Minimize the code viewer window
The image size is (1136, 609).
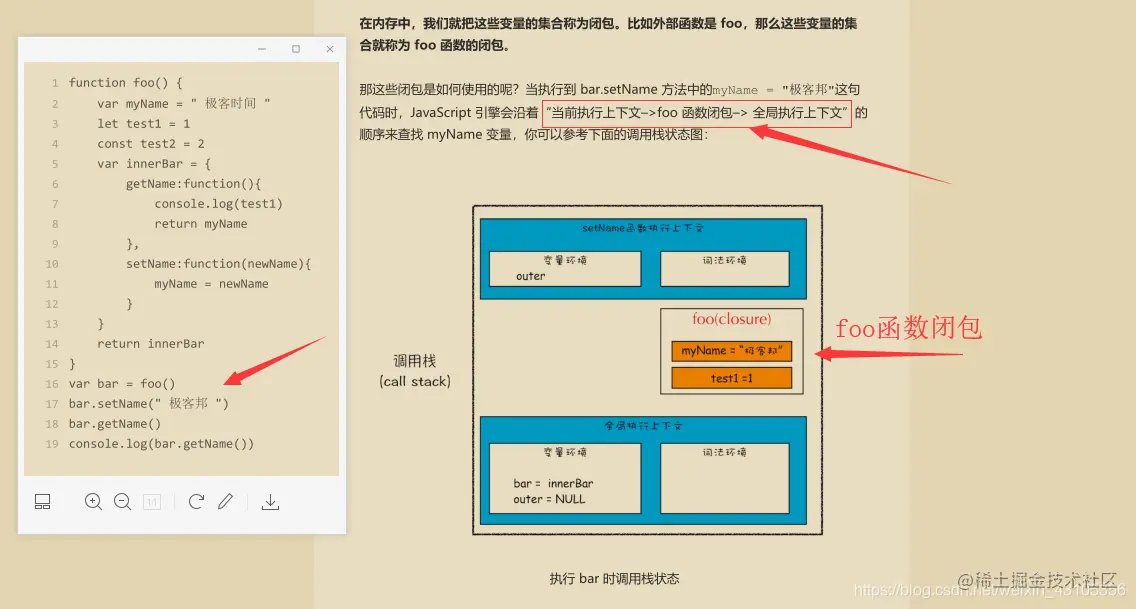[x=261, y=48]
